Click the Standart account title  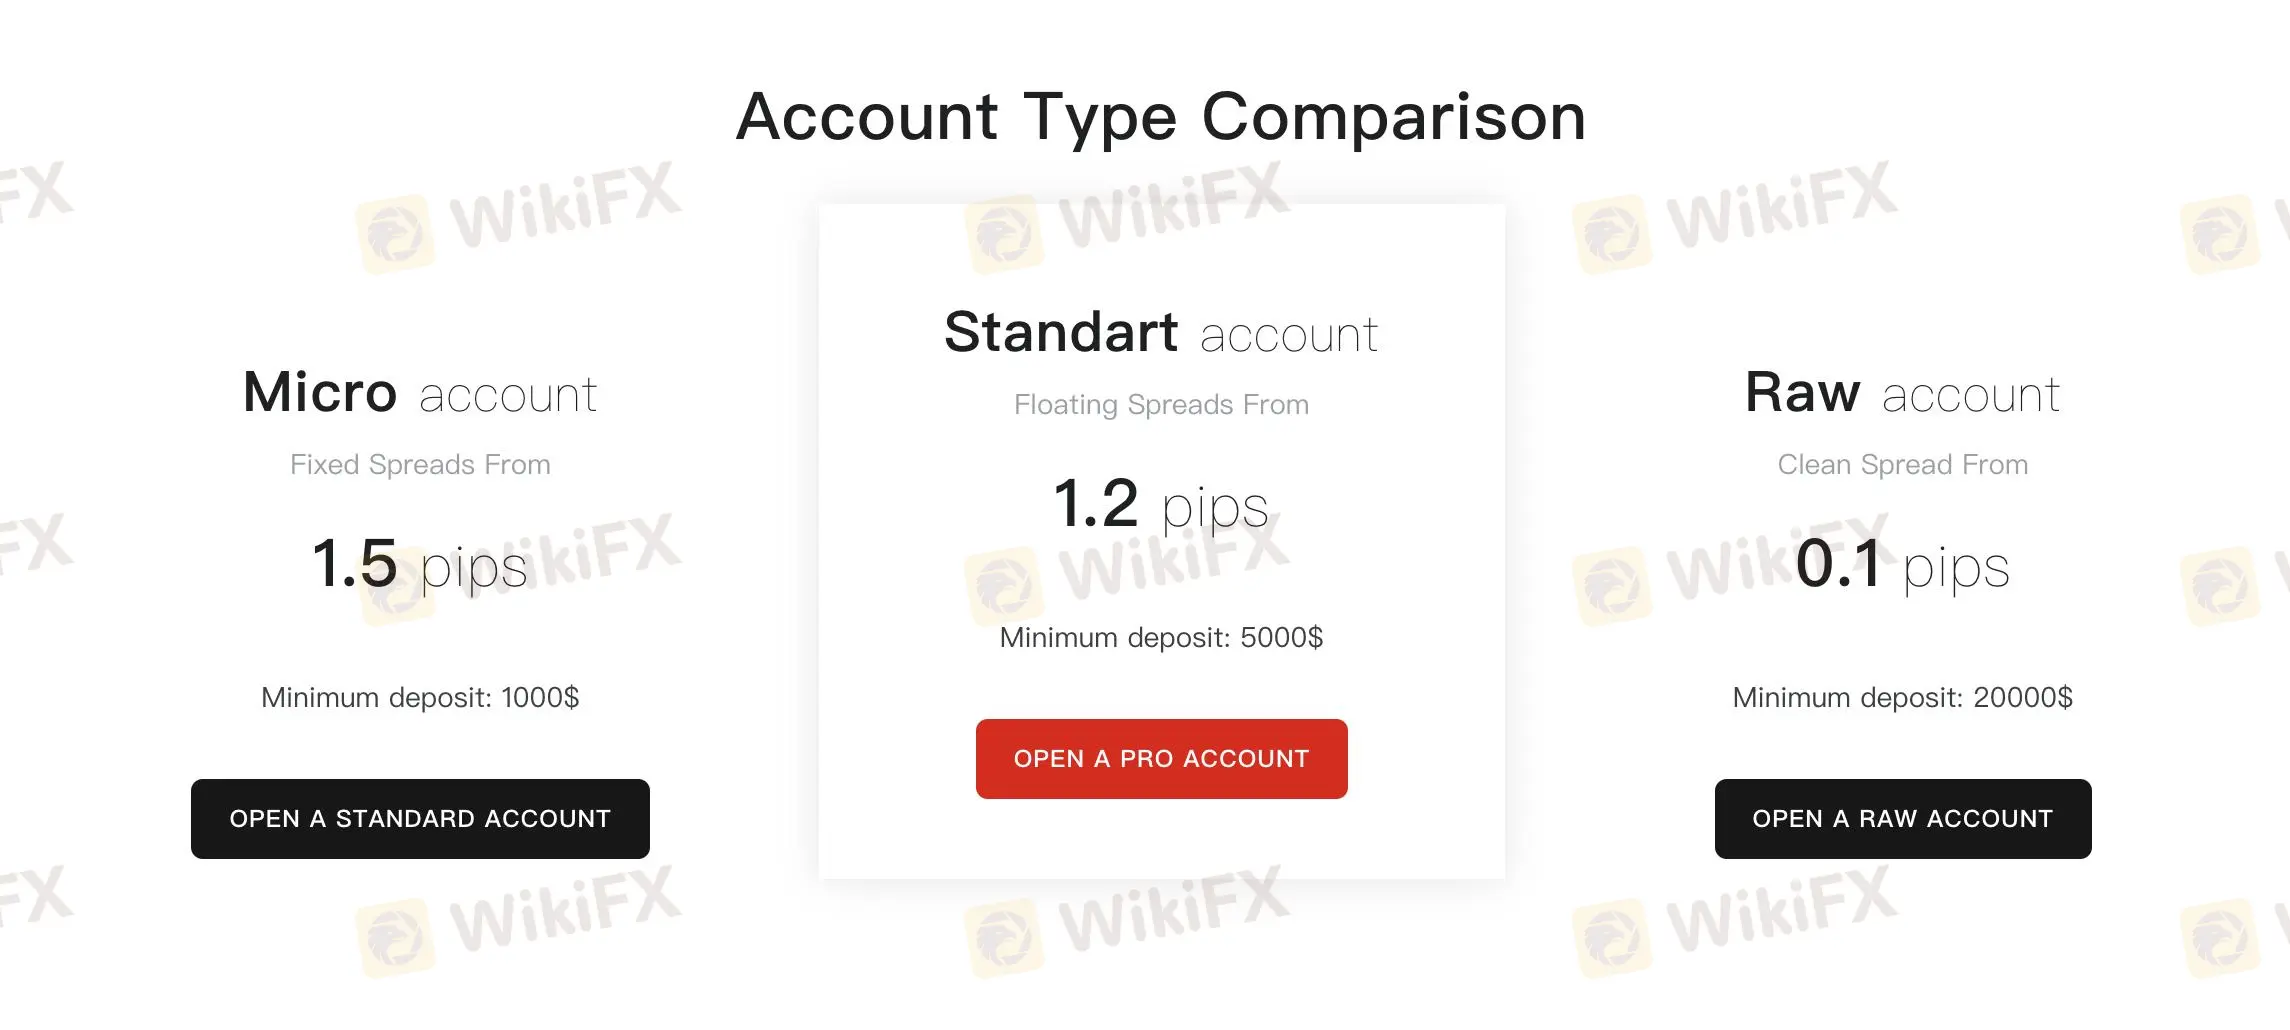click(1160, 332)
